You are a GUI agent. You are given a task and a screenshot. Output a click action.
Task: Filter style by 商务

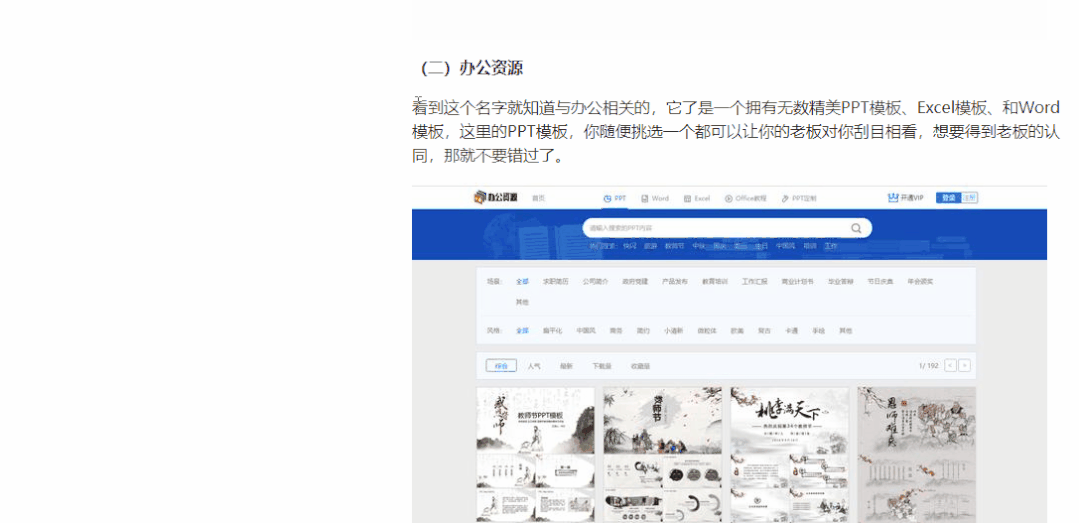click(616, 330)
